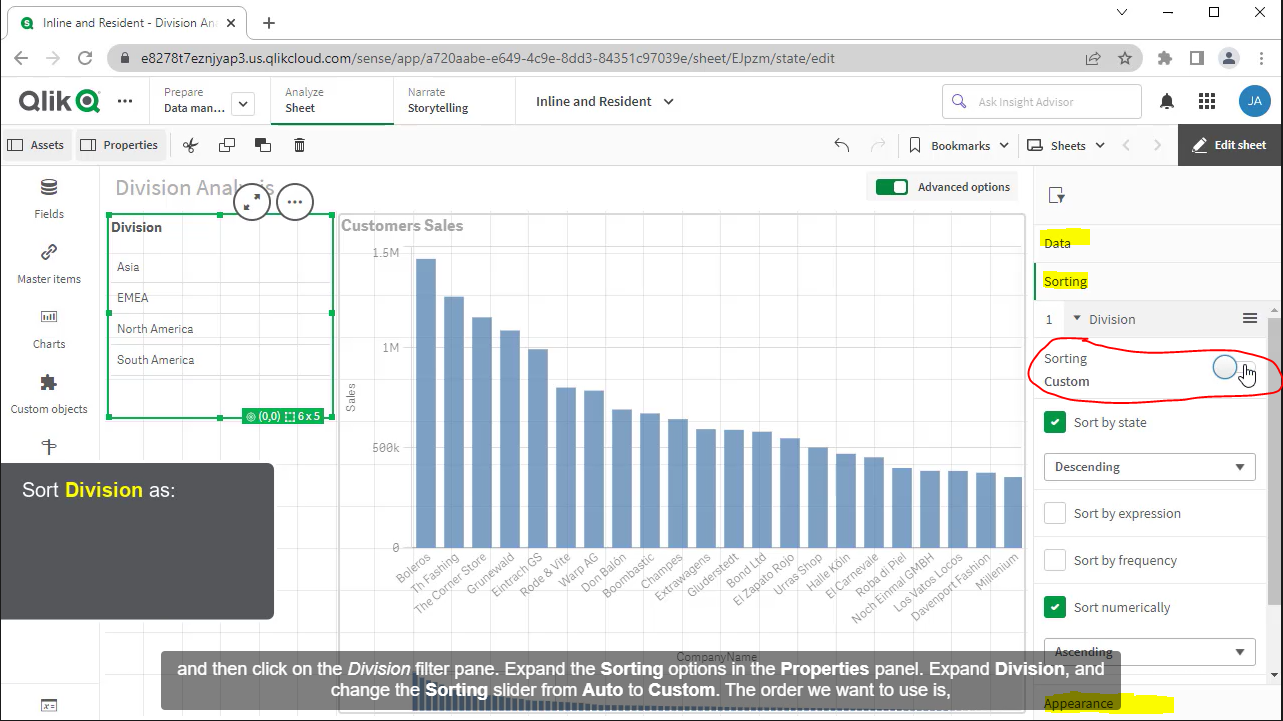Switch to Analyze Sheet tab
Image resolution: width=1283 pixels, height=721 pixels.
point(332,100)
